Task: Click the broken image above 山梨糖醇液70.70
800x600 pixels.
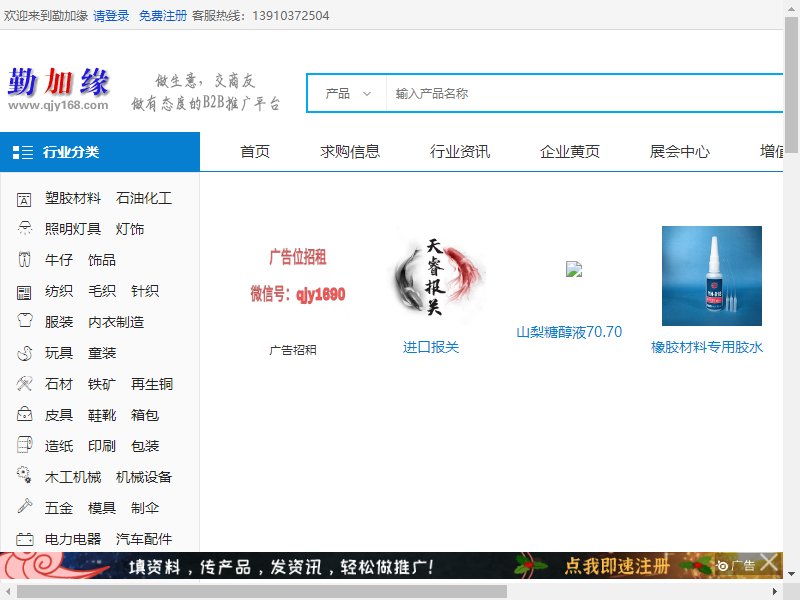Action: (x=573, y=269)
